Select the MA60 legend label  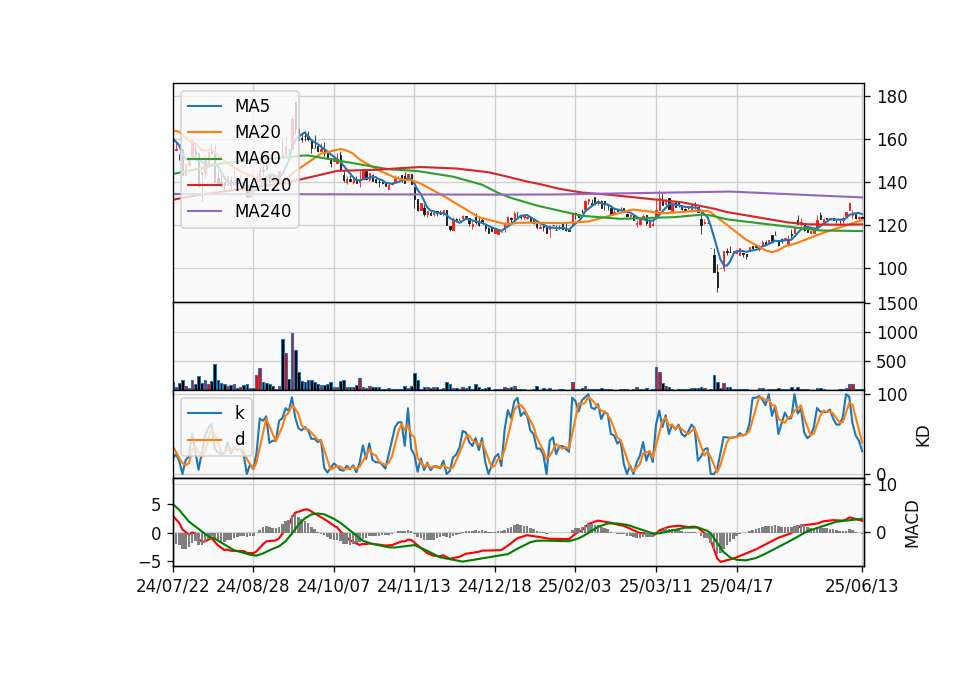point(257,158)
